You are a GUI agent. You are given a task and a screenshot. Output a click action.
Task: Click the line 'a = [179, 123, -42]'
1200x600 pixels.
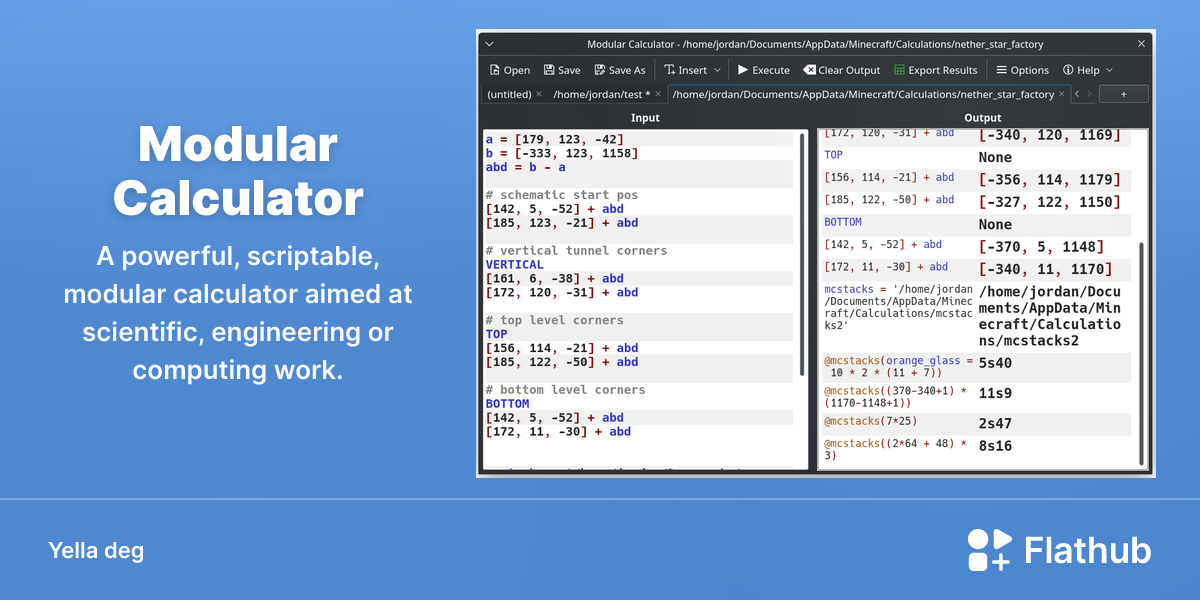click(555, 139)
